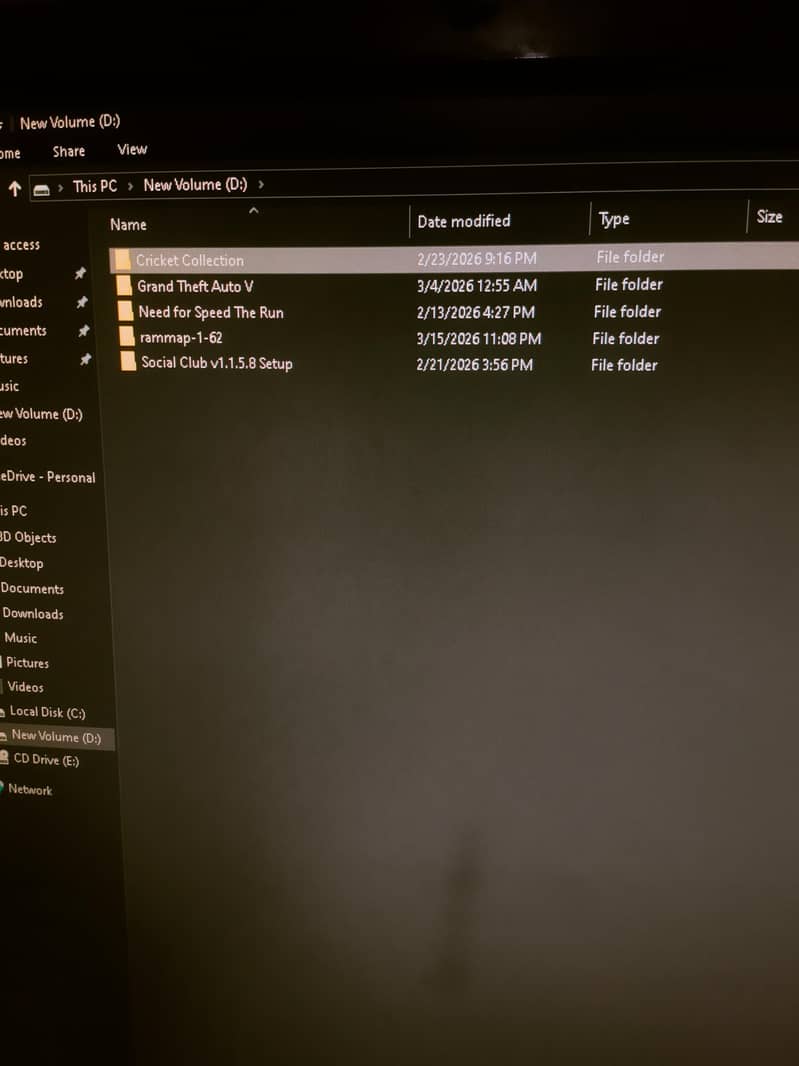Click the drive icon in address bar

(x=42, y=188)
